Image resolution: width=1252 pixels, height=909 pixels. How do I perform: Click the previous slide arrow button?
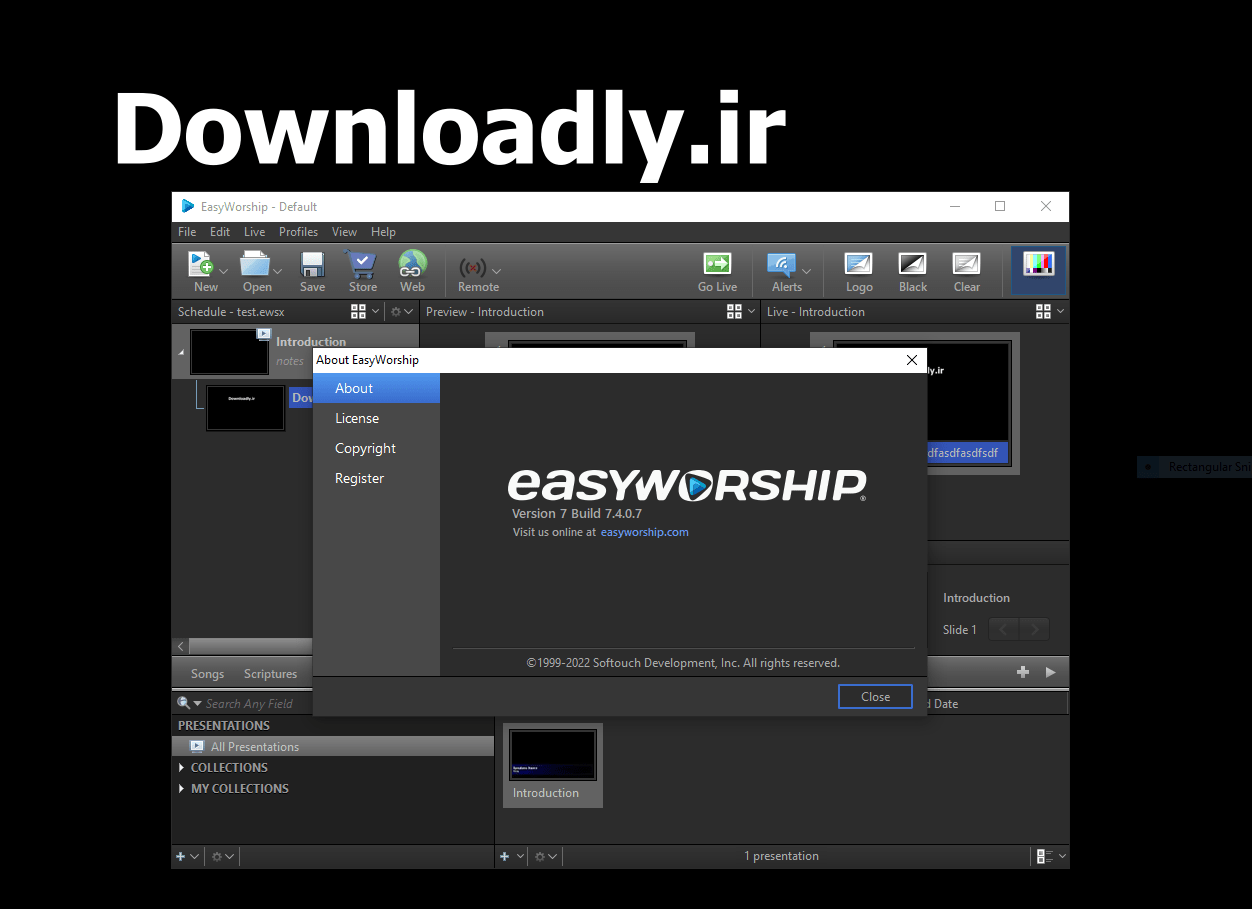pos(1004,630)
